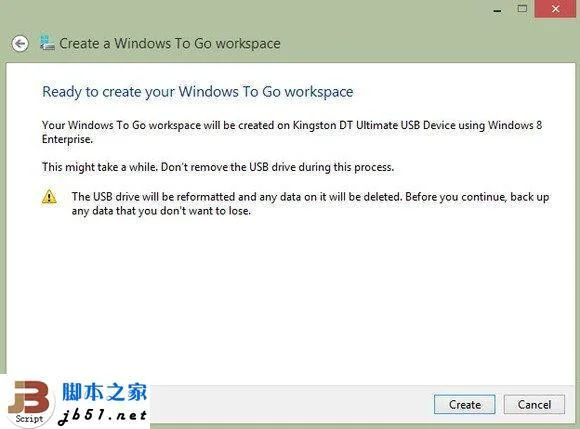
Task: Click the word 'Enterprise.' in the description
Action: click(x=67, y=139)
